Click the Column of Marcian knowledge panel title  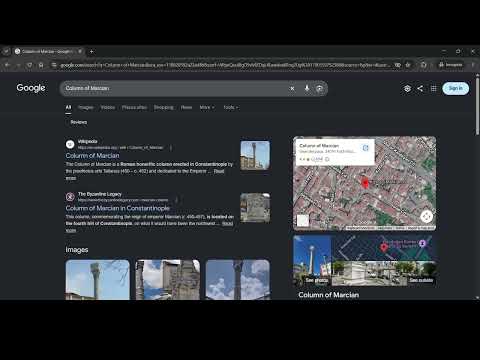coord(329,295)
